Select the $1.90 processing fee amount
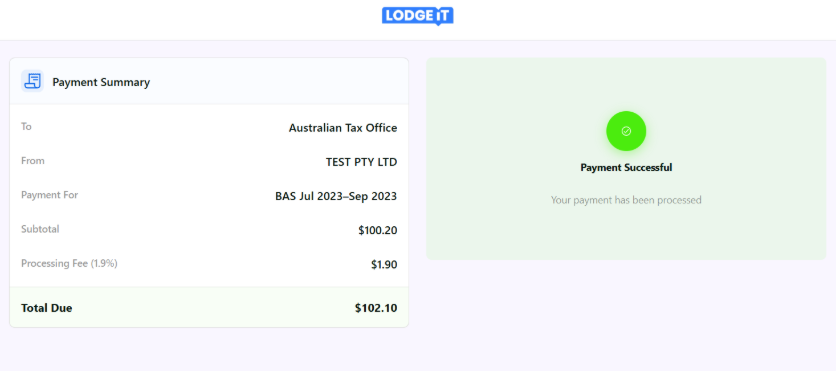Viewport: 837px width, 372px height. (x=384, y=265)
